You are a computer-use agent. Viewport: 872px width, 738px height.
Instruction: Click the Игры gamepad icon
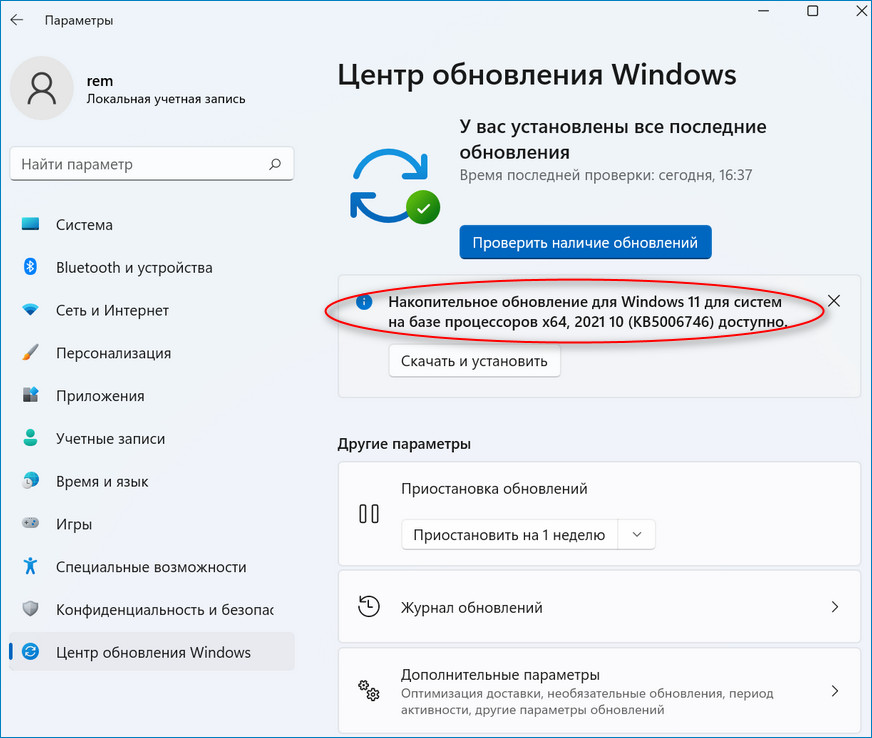click(30, 524)
